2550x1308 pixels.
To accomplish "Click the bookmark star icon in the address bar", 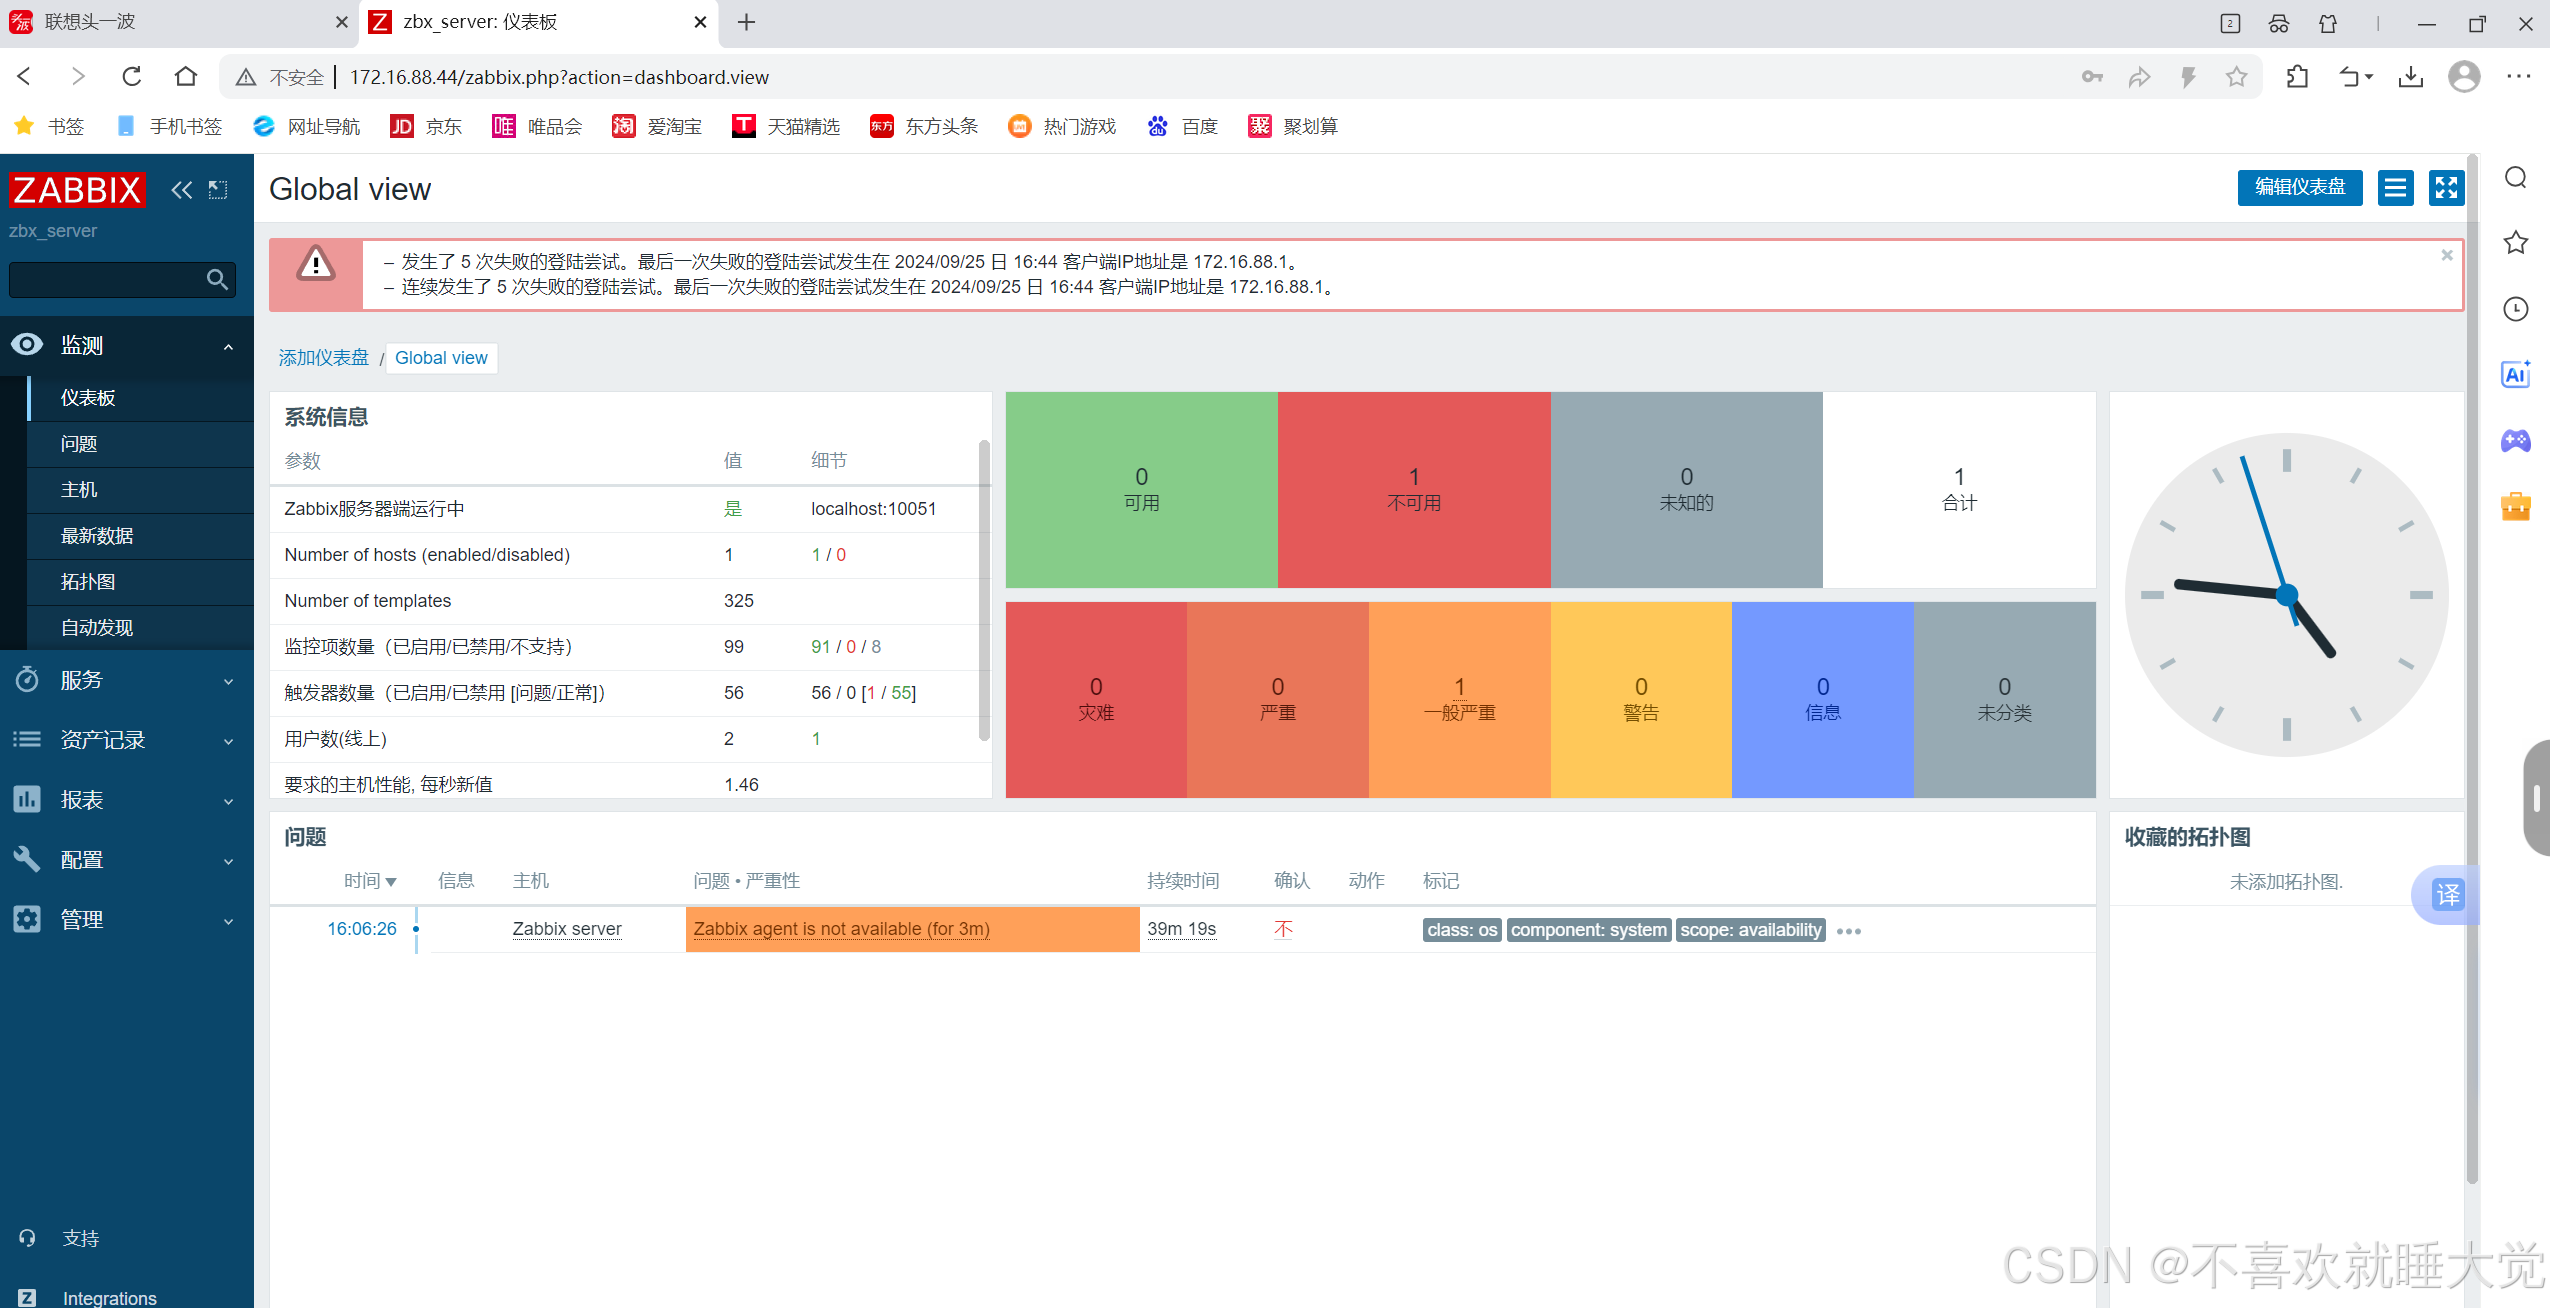I will (x=2236, y=77).
